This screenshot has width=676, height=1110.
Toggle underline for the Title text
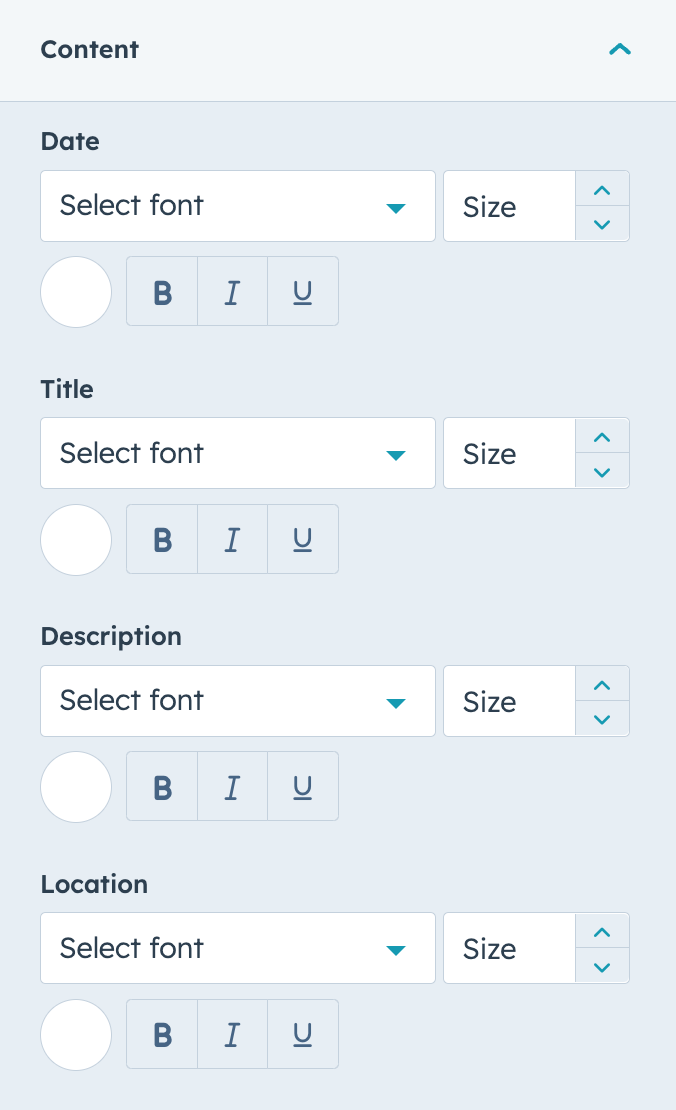(x=303, y=539)
